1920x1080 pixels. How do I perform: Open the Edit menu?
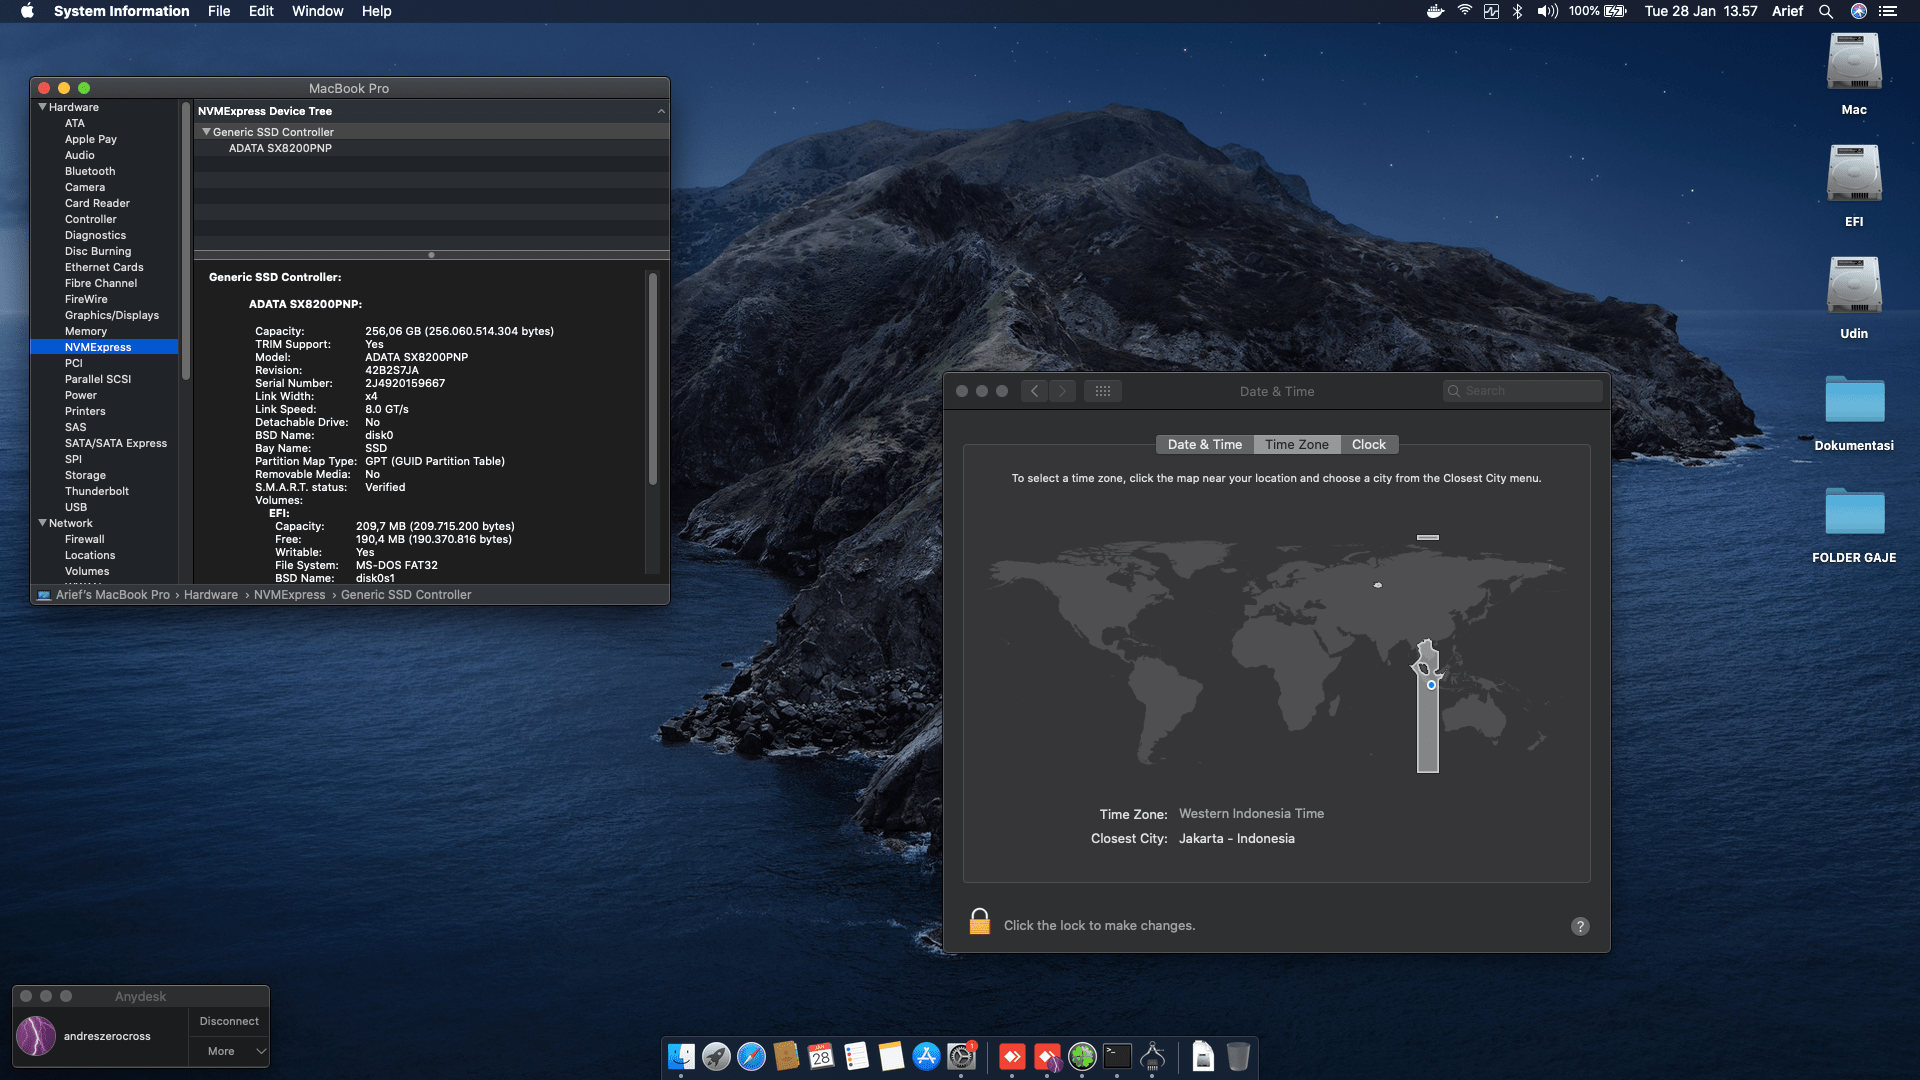click(261, 11)
